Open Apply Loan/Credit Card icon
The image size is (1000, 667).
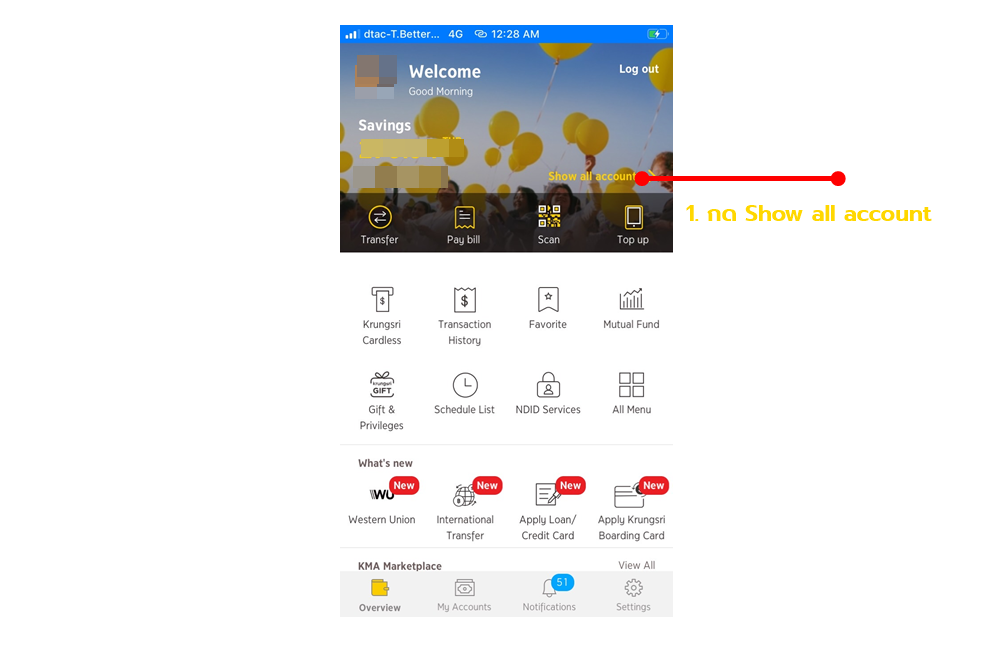tap(547, 495)
